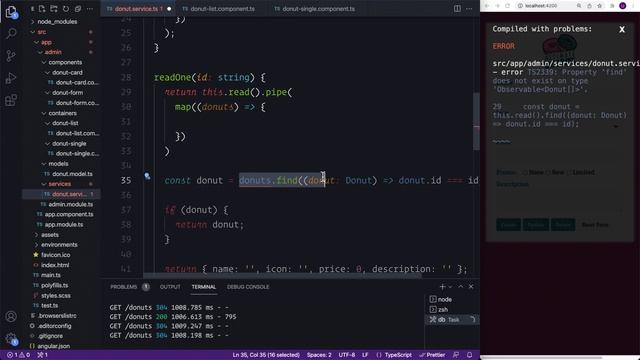Click the ports indicator in status bar
Viewport: 640px width, 360px height.
tap(43, 355)
